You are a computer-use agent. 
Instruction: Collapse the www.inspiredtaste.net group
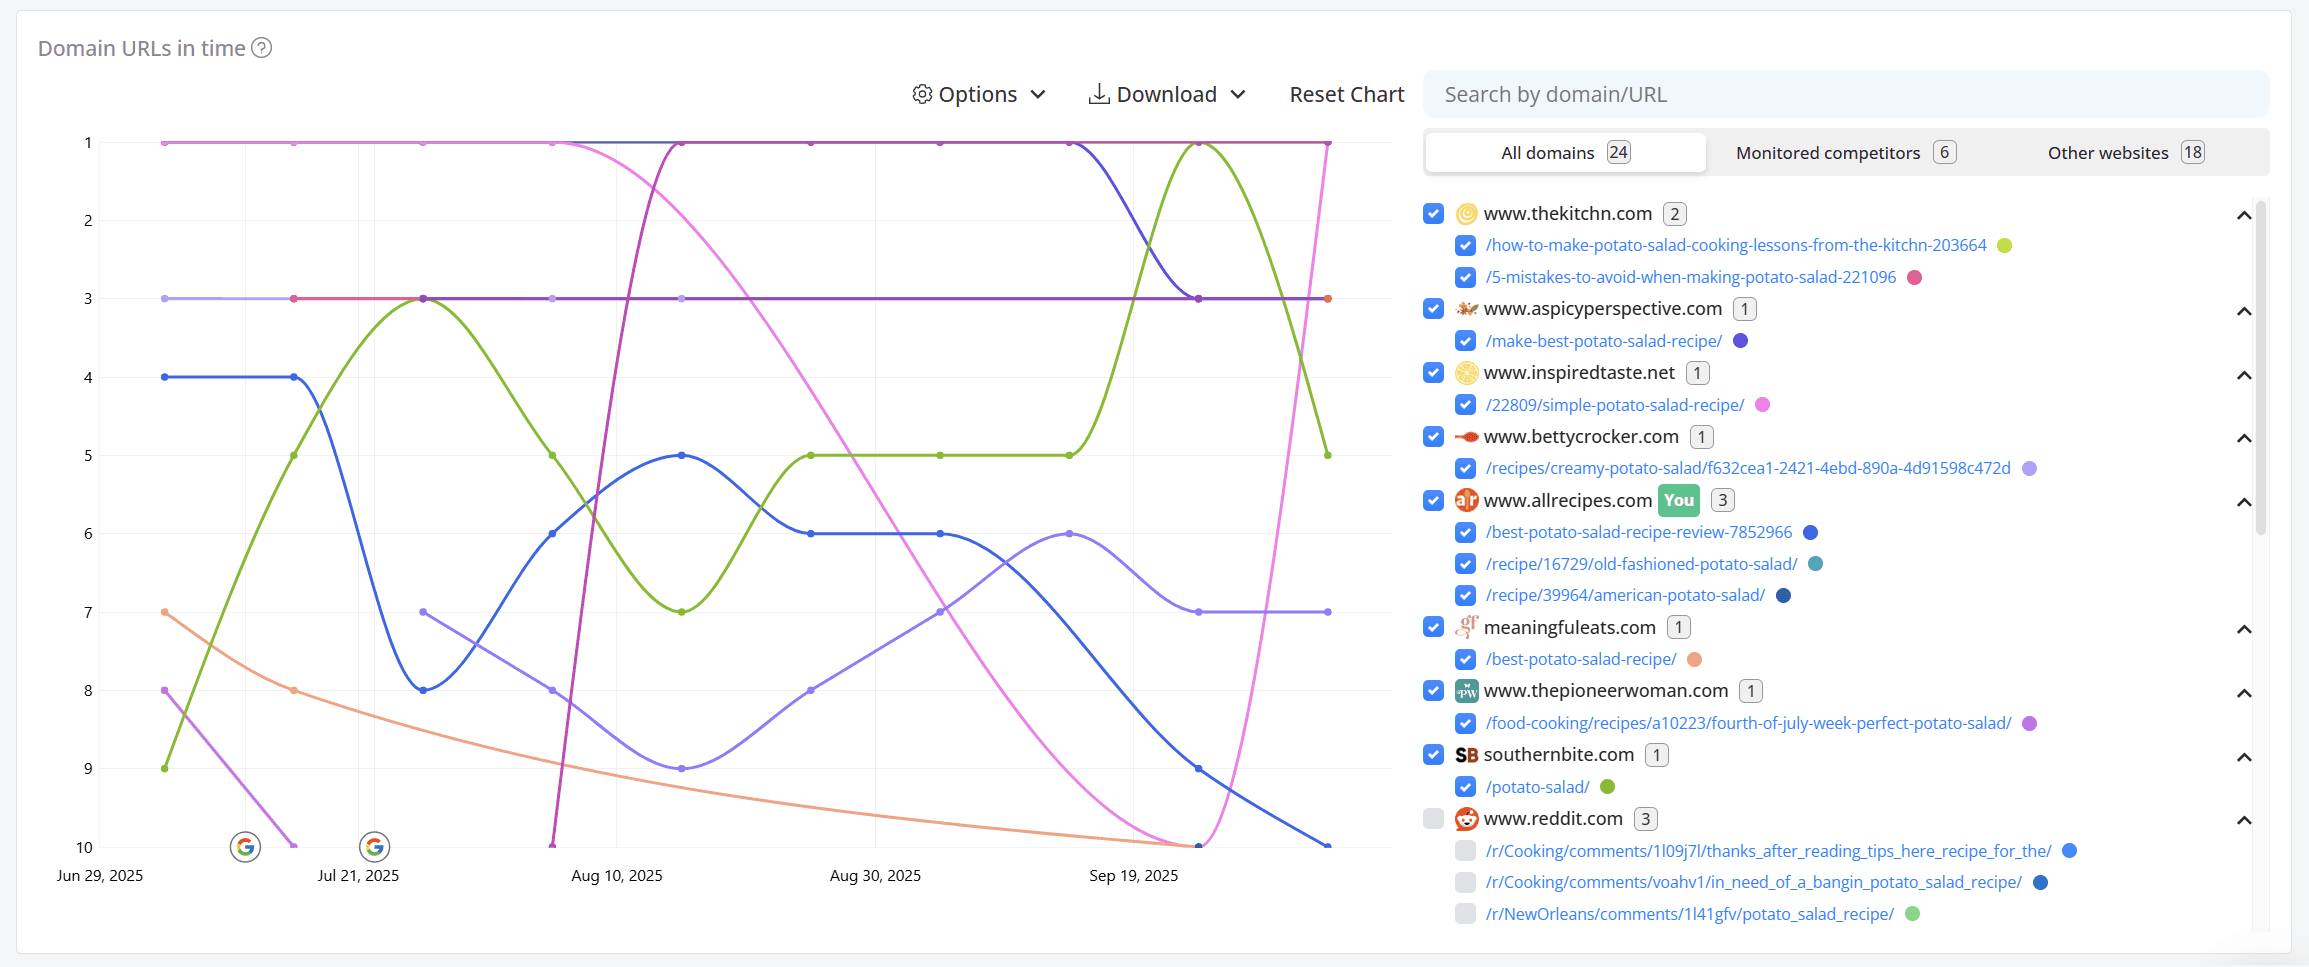pos(2244,375)
